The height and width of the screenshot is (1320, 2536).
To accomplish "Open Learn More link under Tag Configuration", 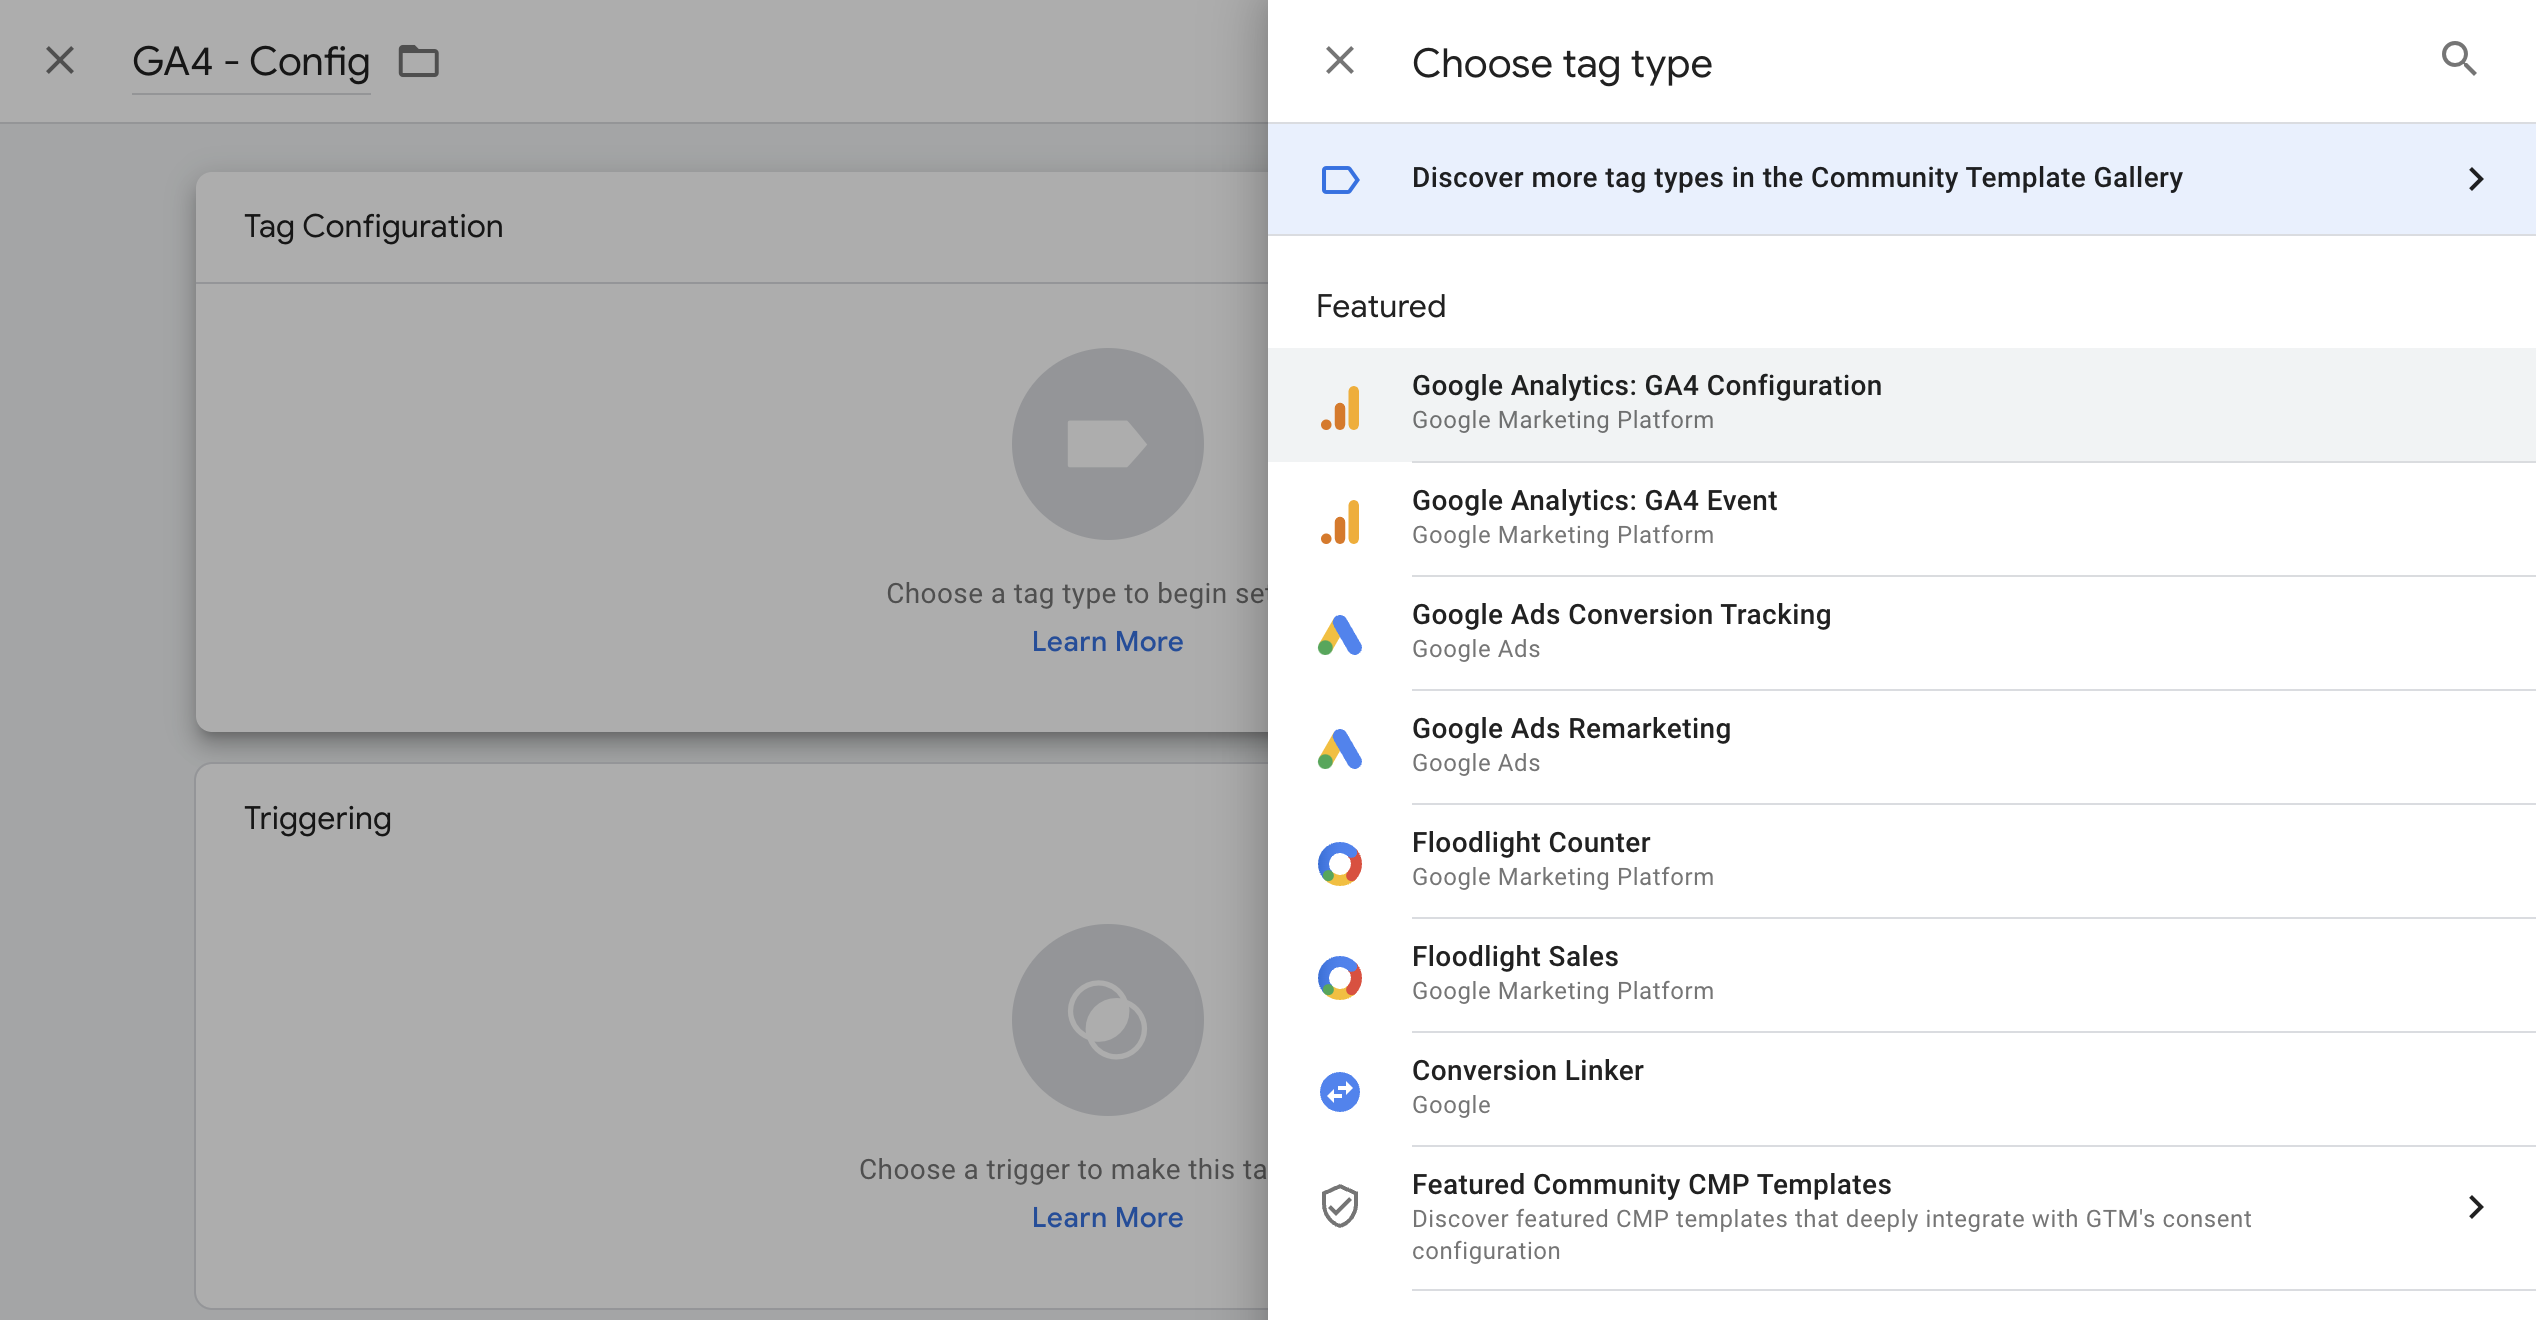I will [1107, 642].
